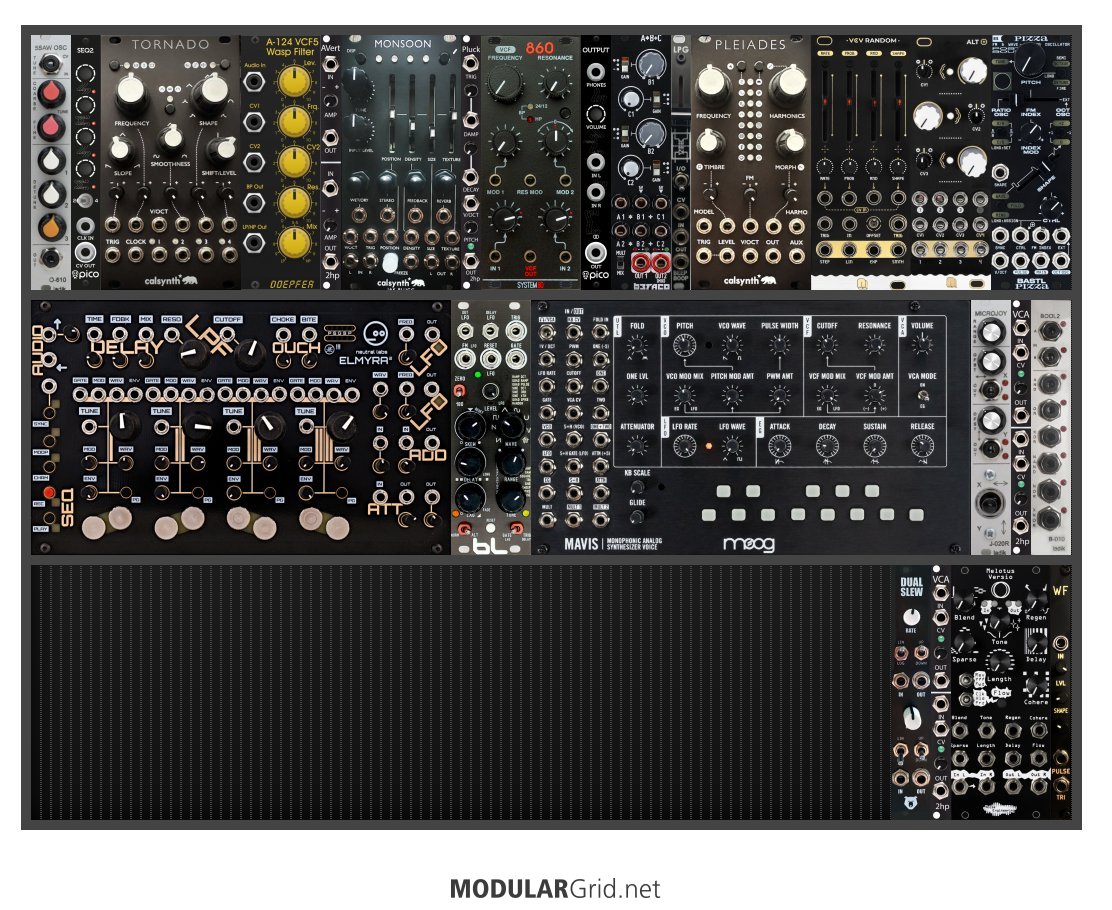Image resolution: width=1112 pixels, height=910 pixels.
Task: Click the Mavis FOLD knob
Action: click(x=637, y=346)
